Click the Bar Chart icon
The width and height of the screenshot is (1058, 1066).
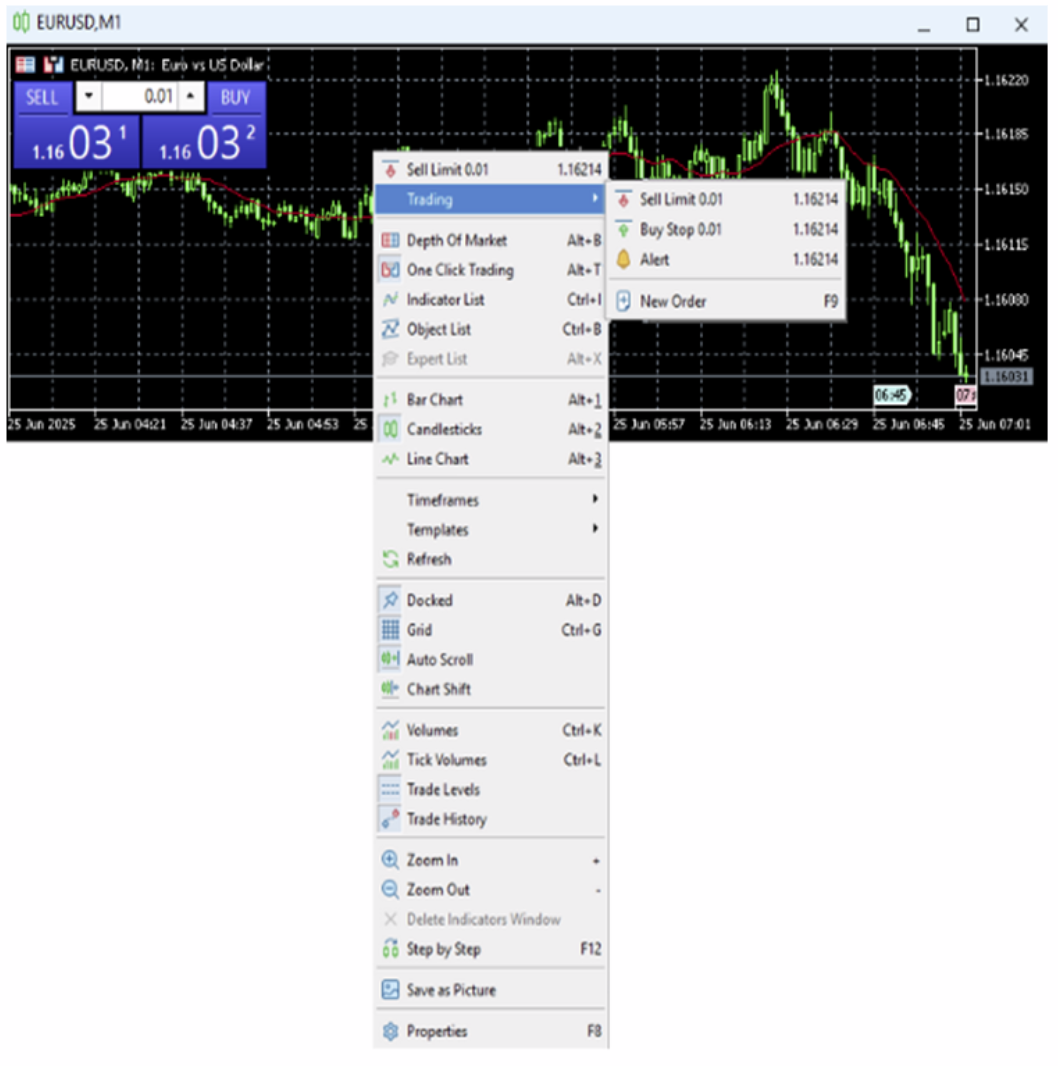coord(390,400)
